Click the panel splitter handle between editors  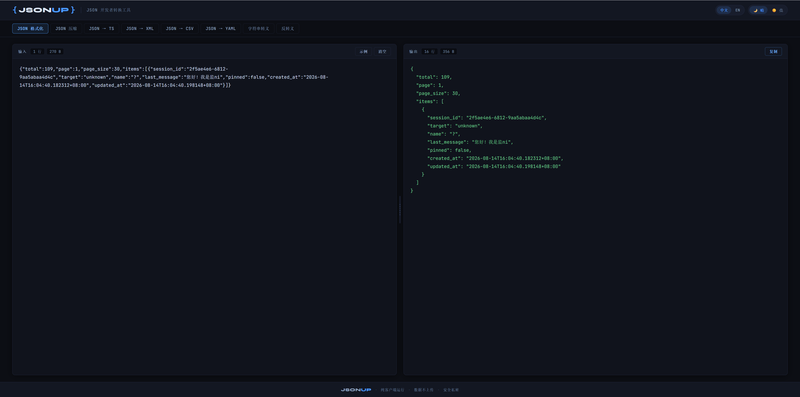point(400,209)
